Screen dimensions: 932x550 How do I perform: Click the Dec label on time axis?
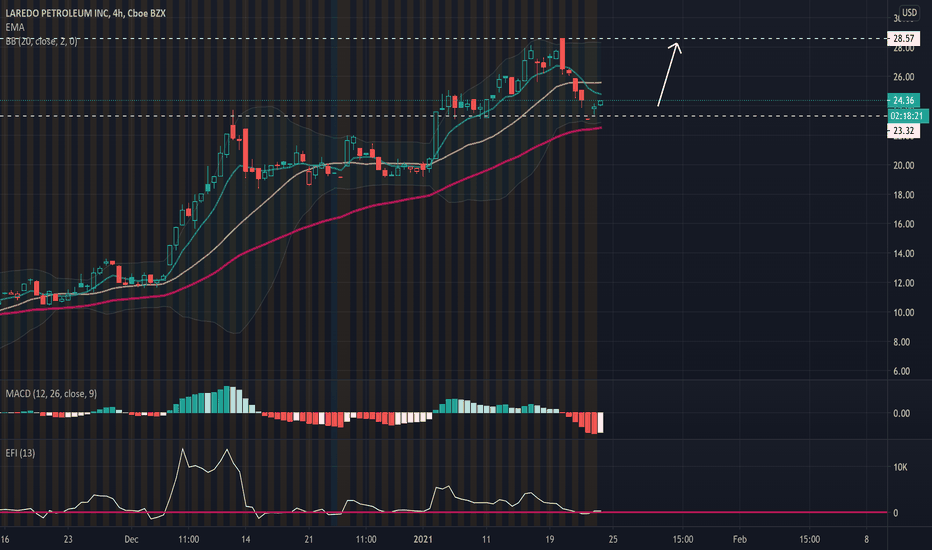pyautogui.click(x=131, y=539)
